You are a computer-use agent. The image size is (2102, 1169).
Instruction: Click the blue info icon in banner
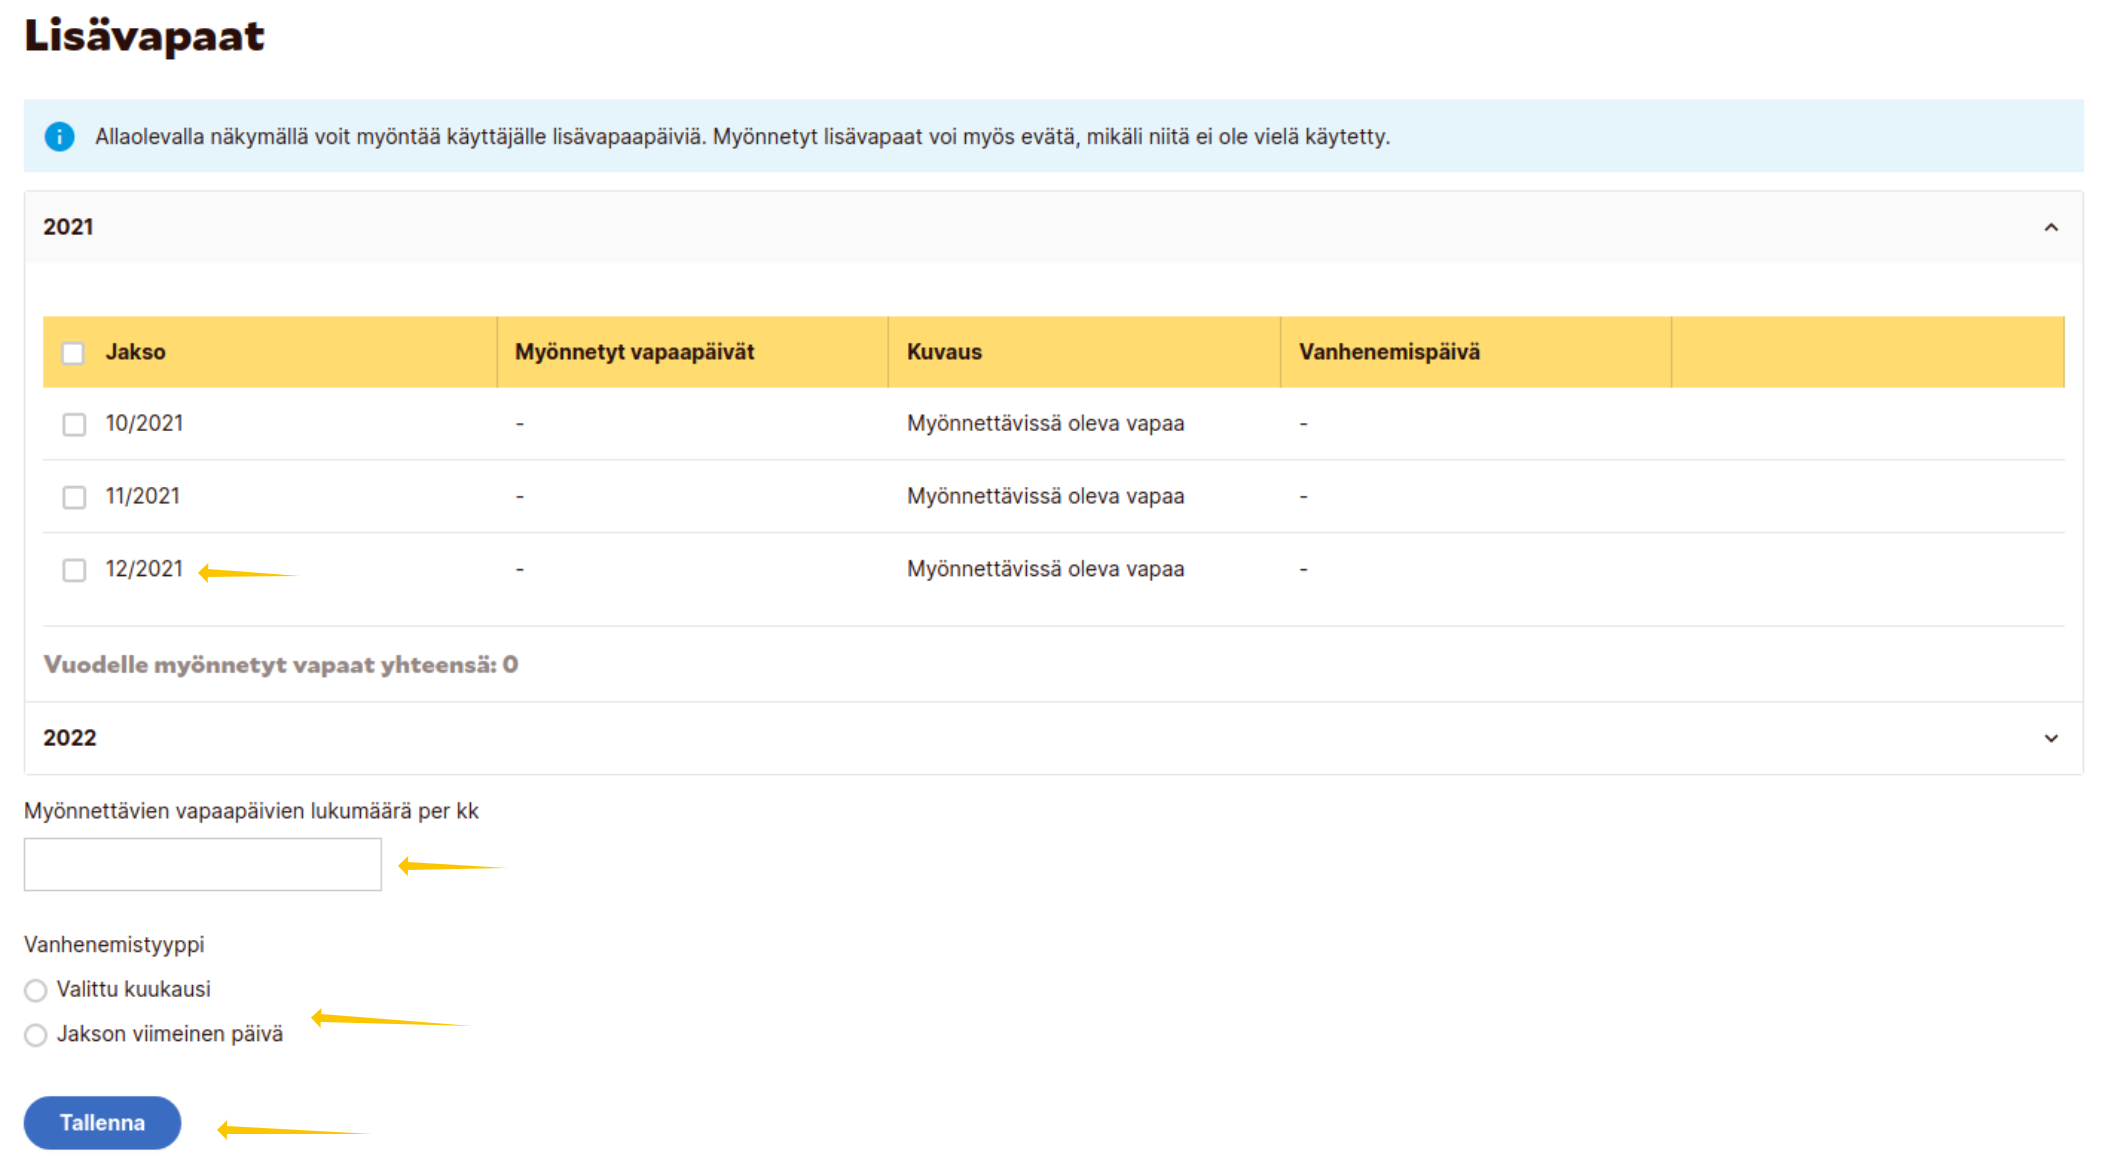(59, 136)
